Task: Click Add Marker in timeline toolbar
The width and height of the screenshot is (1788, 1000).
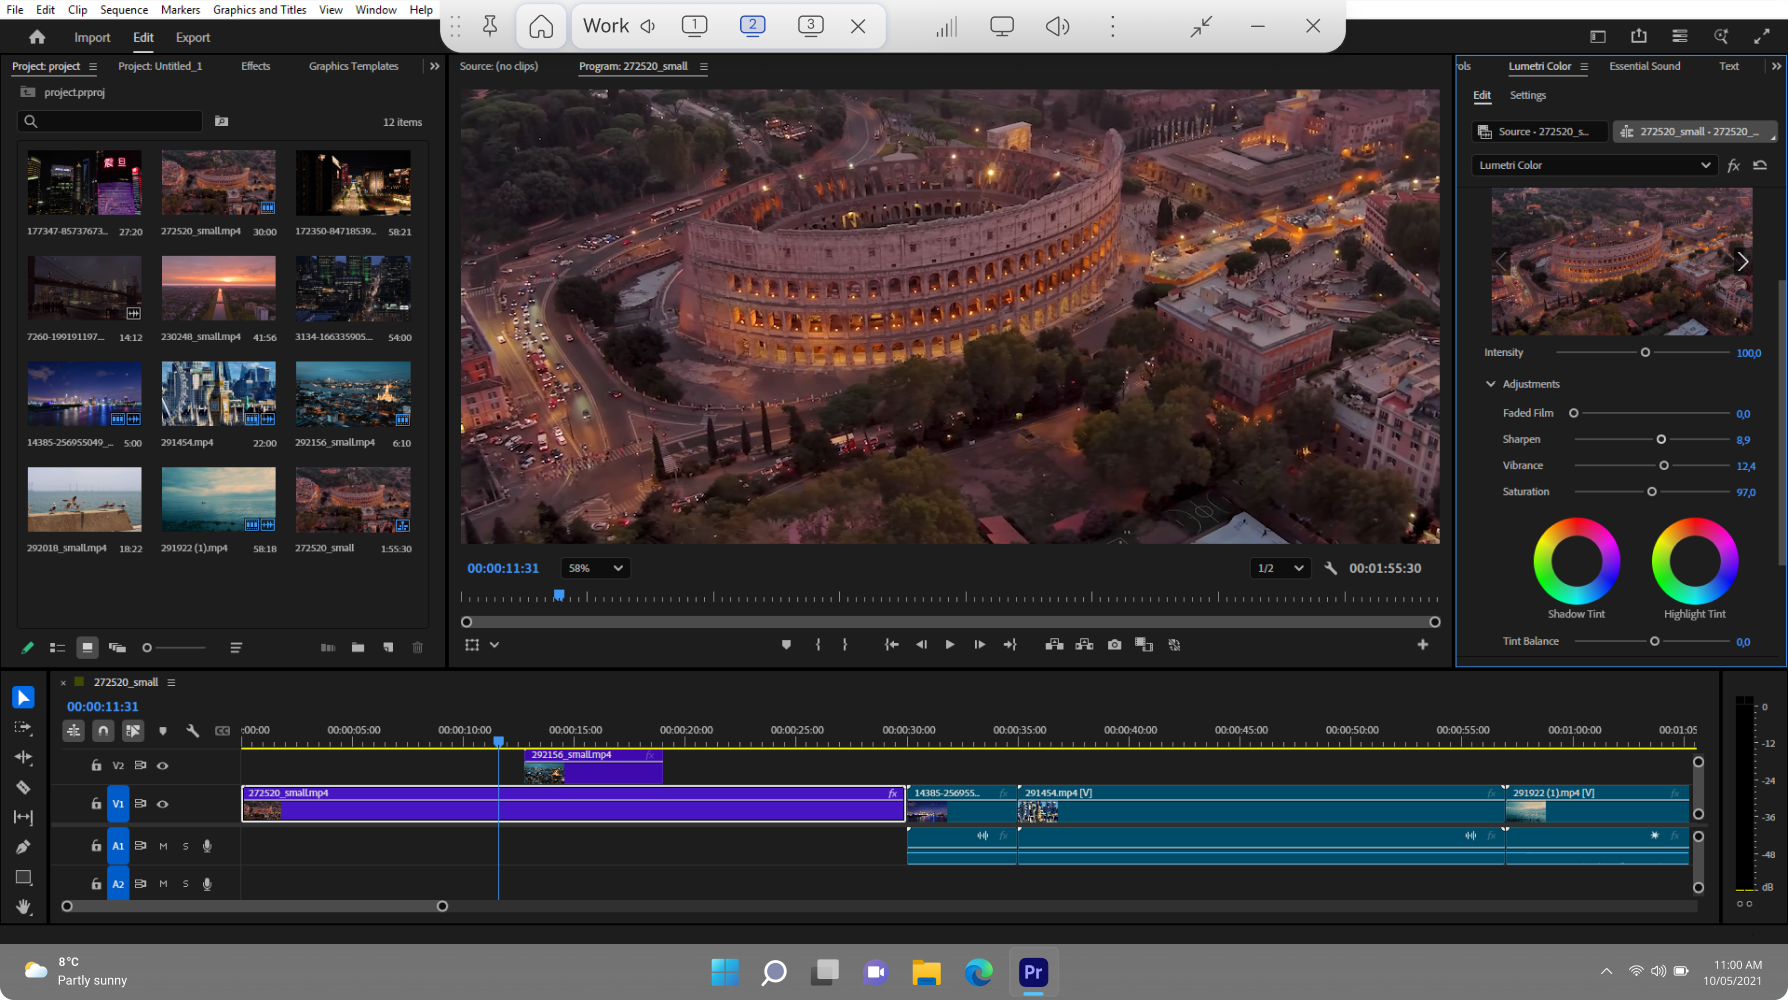Action: tap(163, 731)
